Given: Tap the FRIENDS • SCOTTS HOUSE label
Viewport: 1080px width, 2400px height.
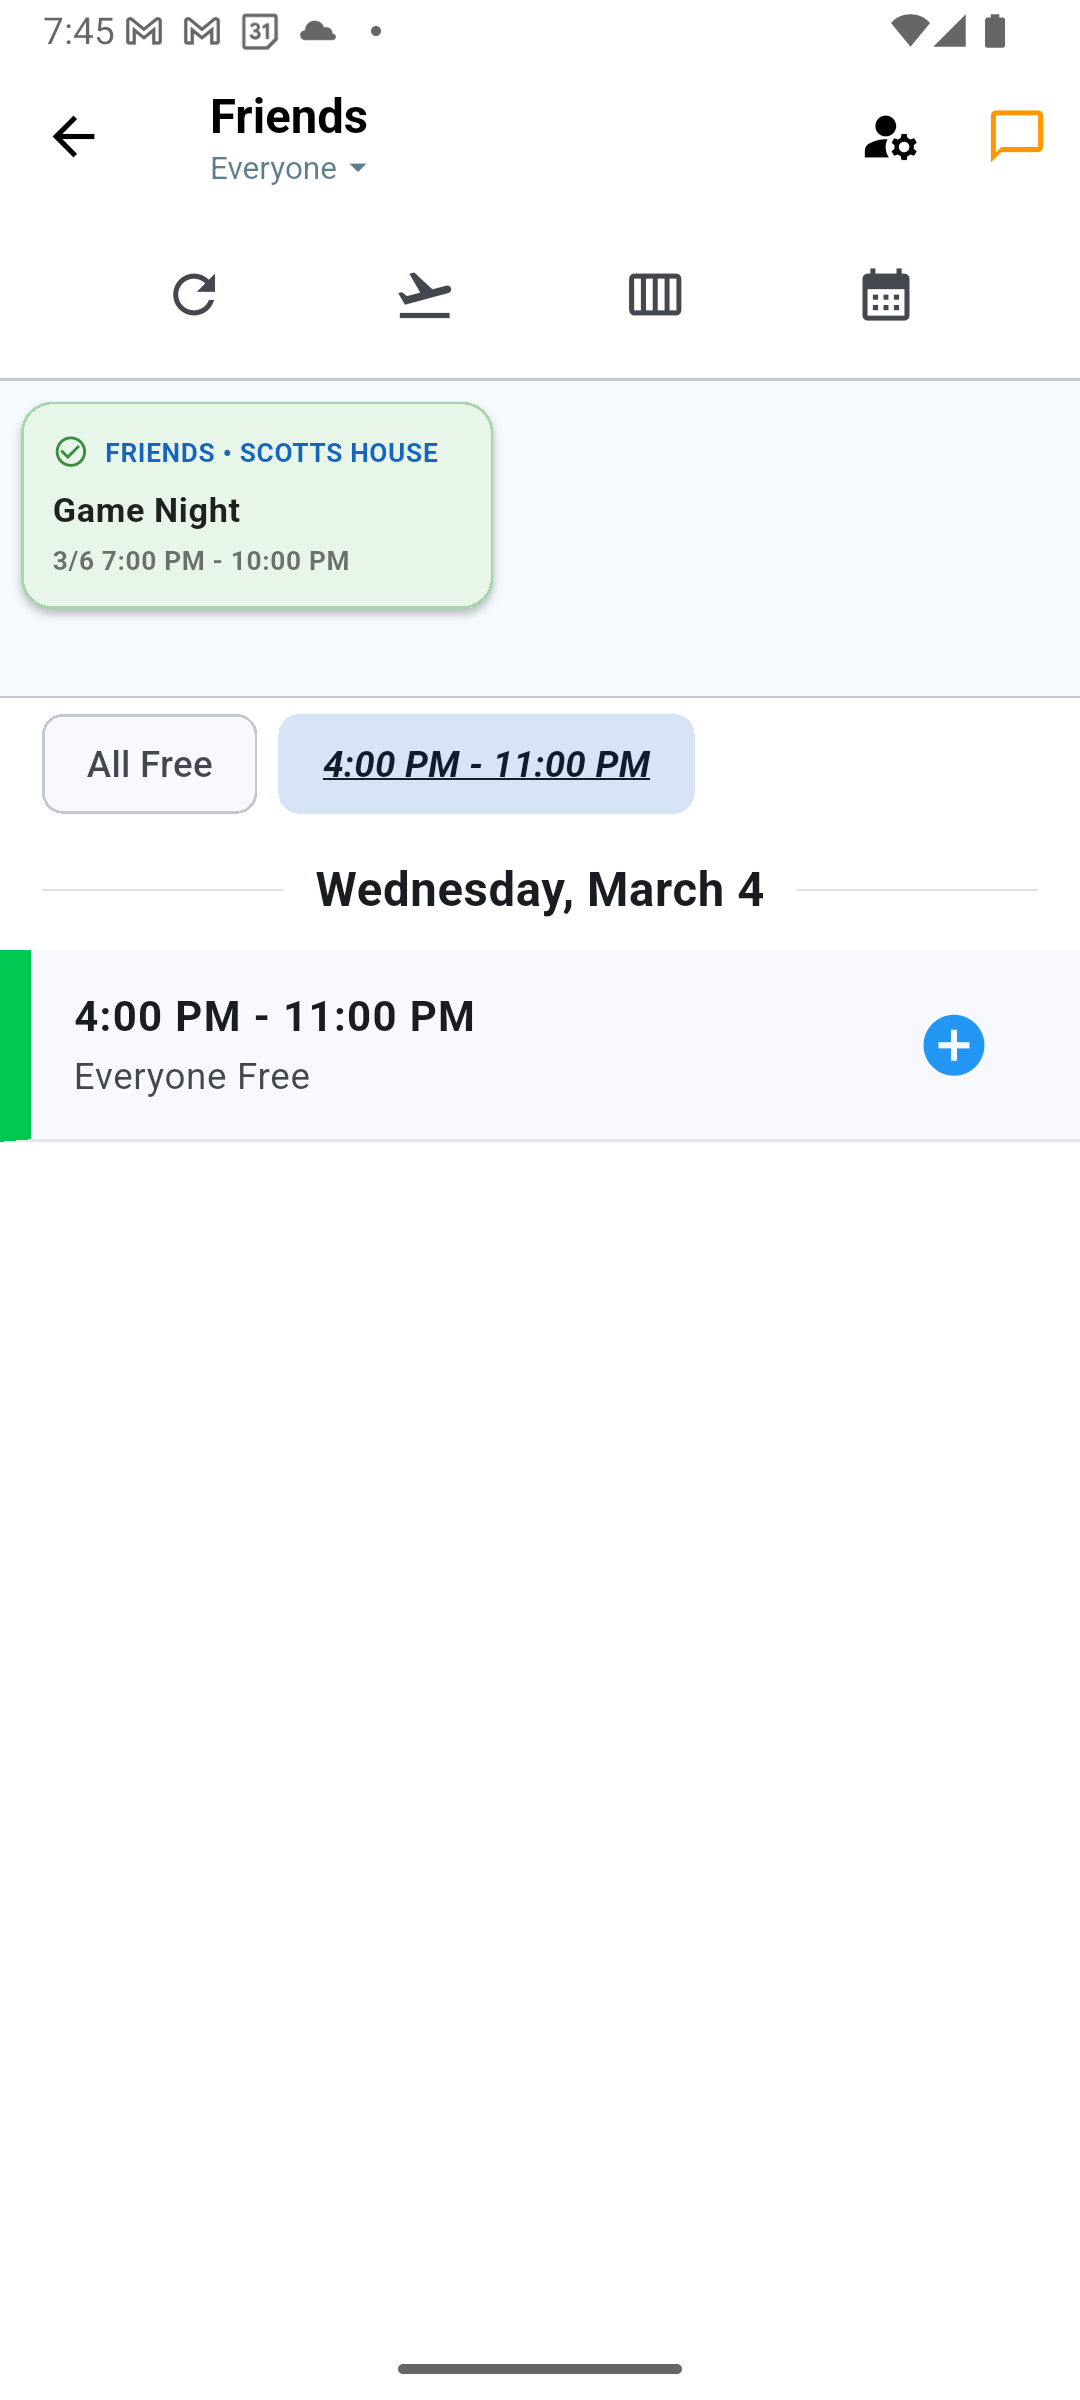Looking at the screenshot, I should pos(271,452).
